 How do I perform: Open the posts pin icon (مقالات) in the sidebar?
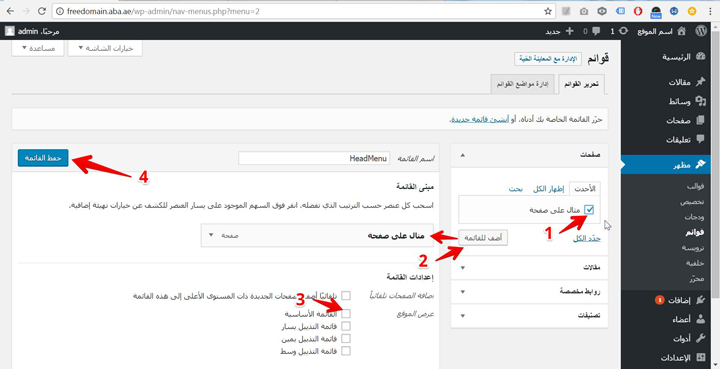tap(700, 83)
